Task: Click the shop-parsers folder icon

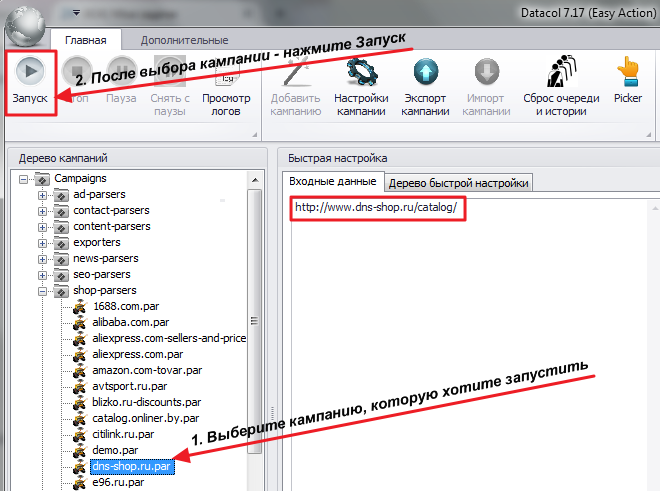Action: click(x=61, y=291)
